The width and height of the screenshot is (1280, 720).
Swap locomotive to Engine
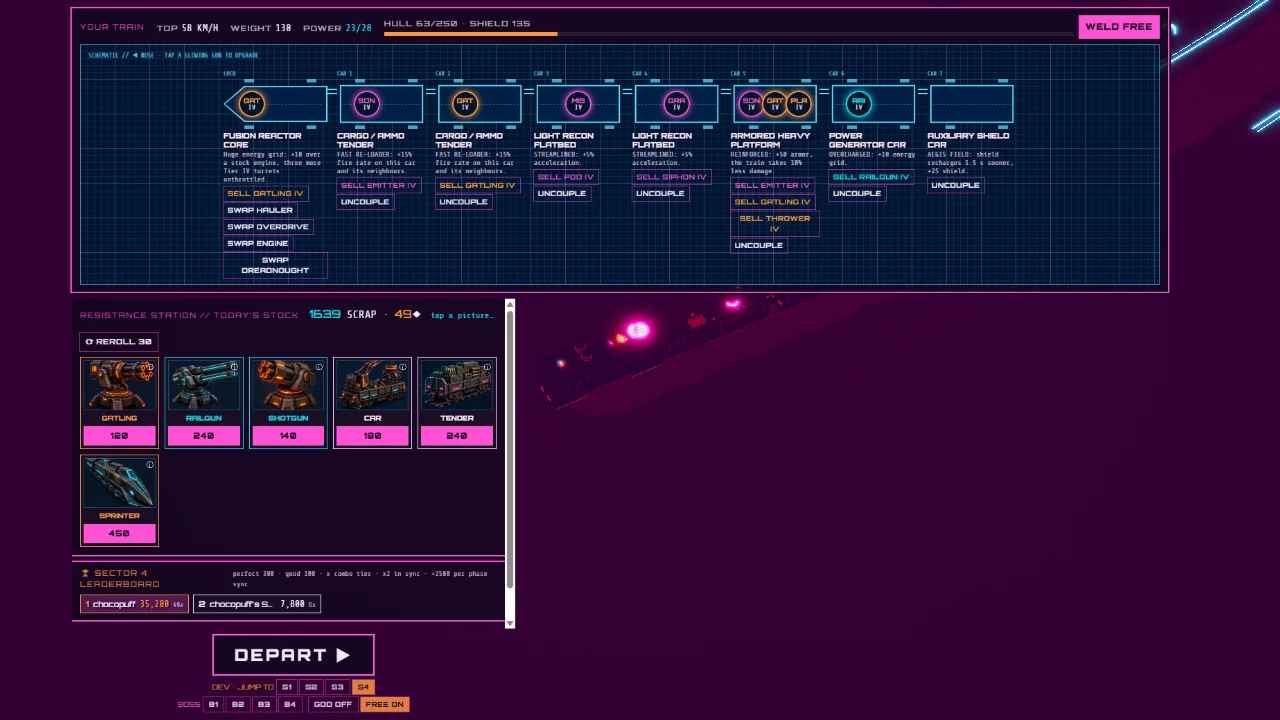(258, 243)
